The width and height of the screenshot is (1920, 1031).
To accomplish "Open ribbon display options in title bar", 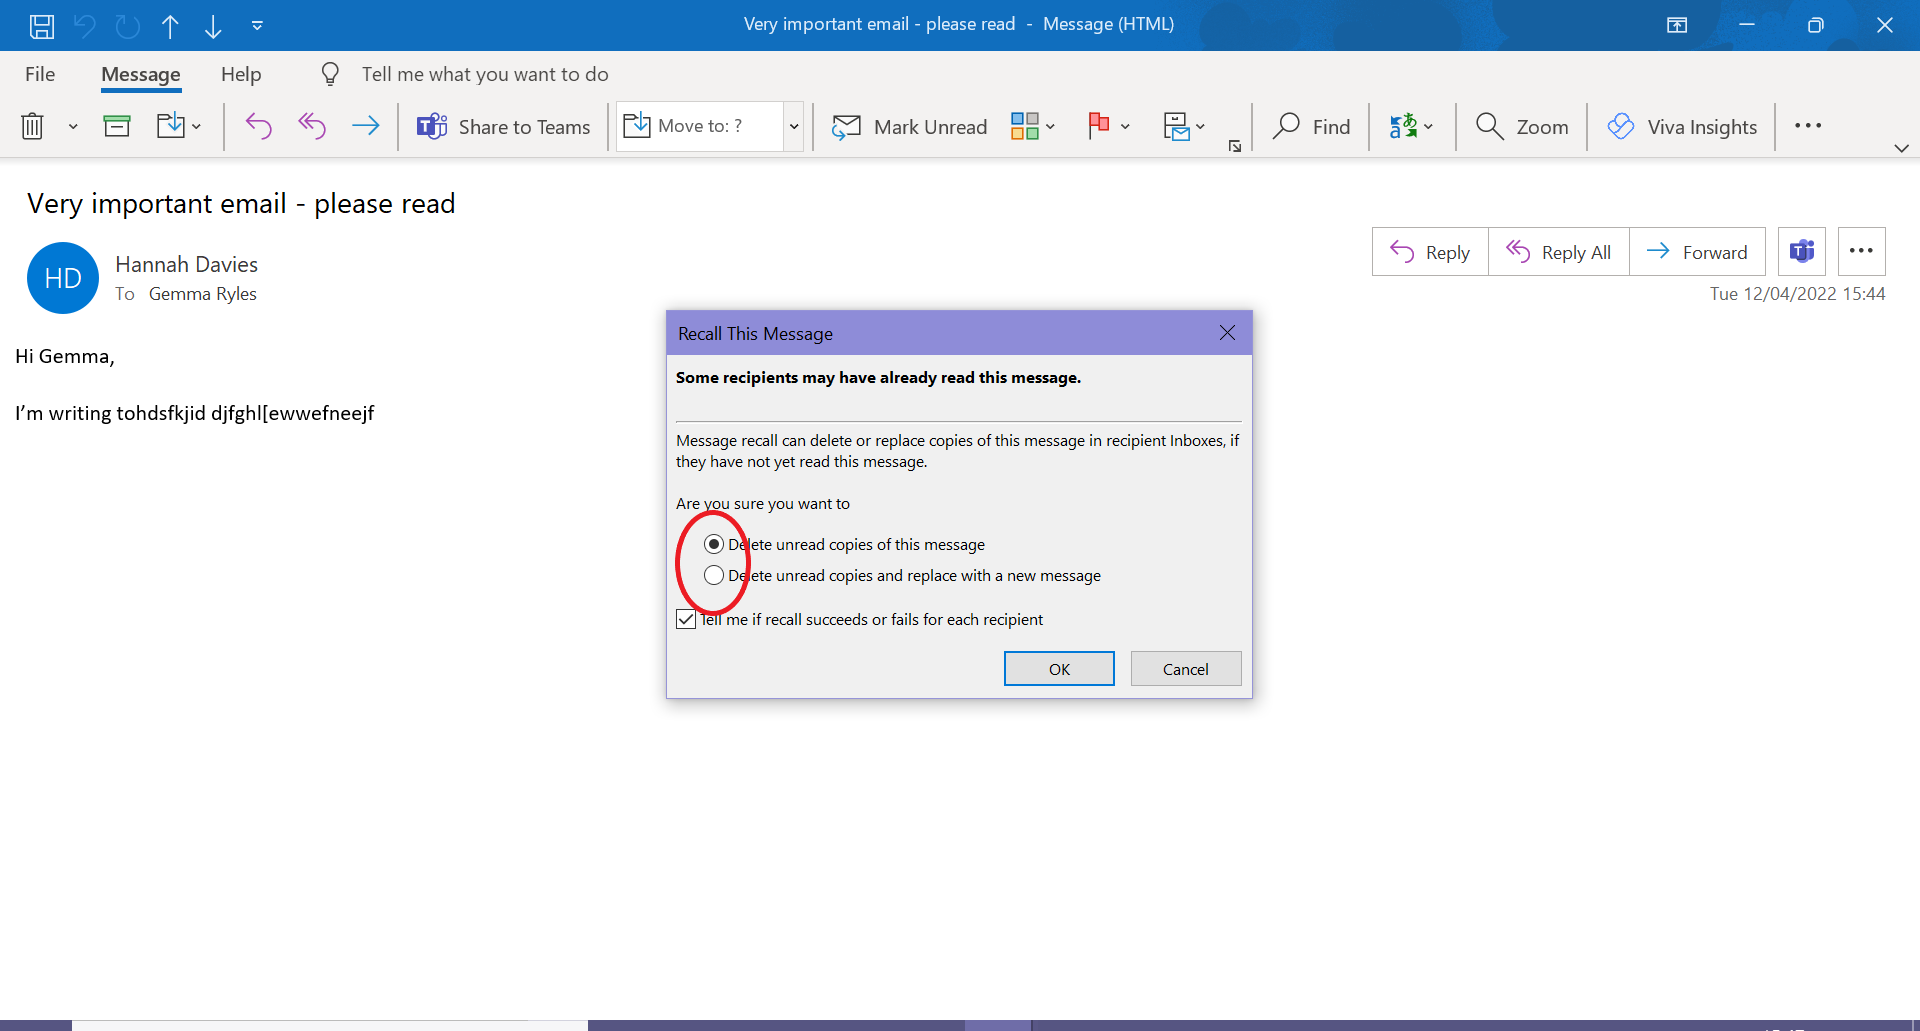I will [1677, 25].
